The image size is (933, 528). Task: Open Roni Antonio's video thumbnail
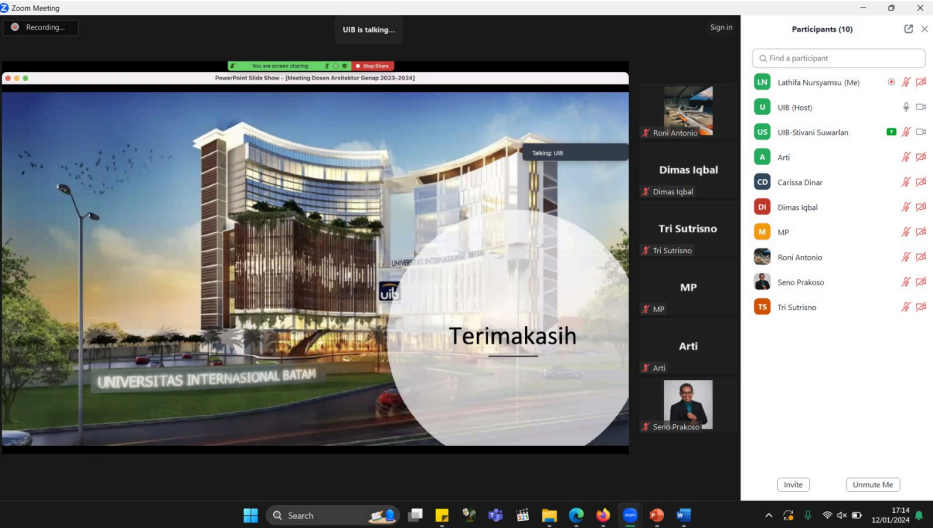[x=688, y=111]
